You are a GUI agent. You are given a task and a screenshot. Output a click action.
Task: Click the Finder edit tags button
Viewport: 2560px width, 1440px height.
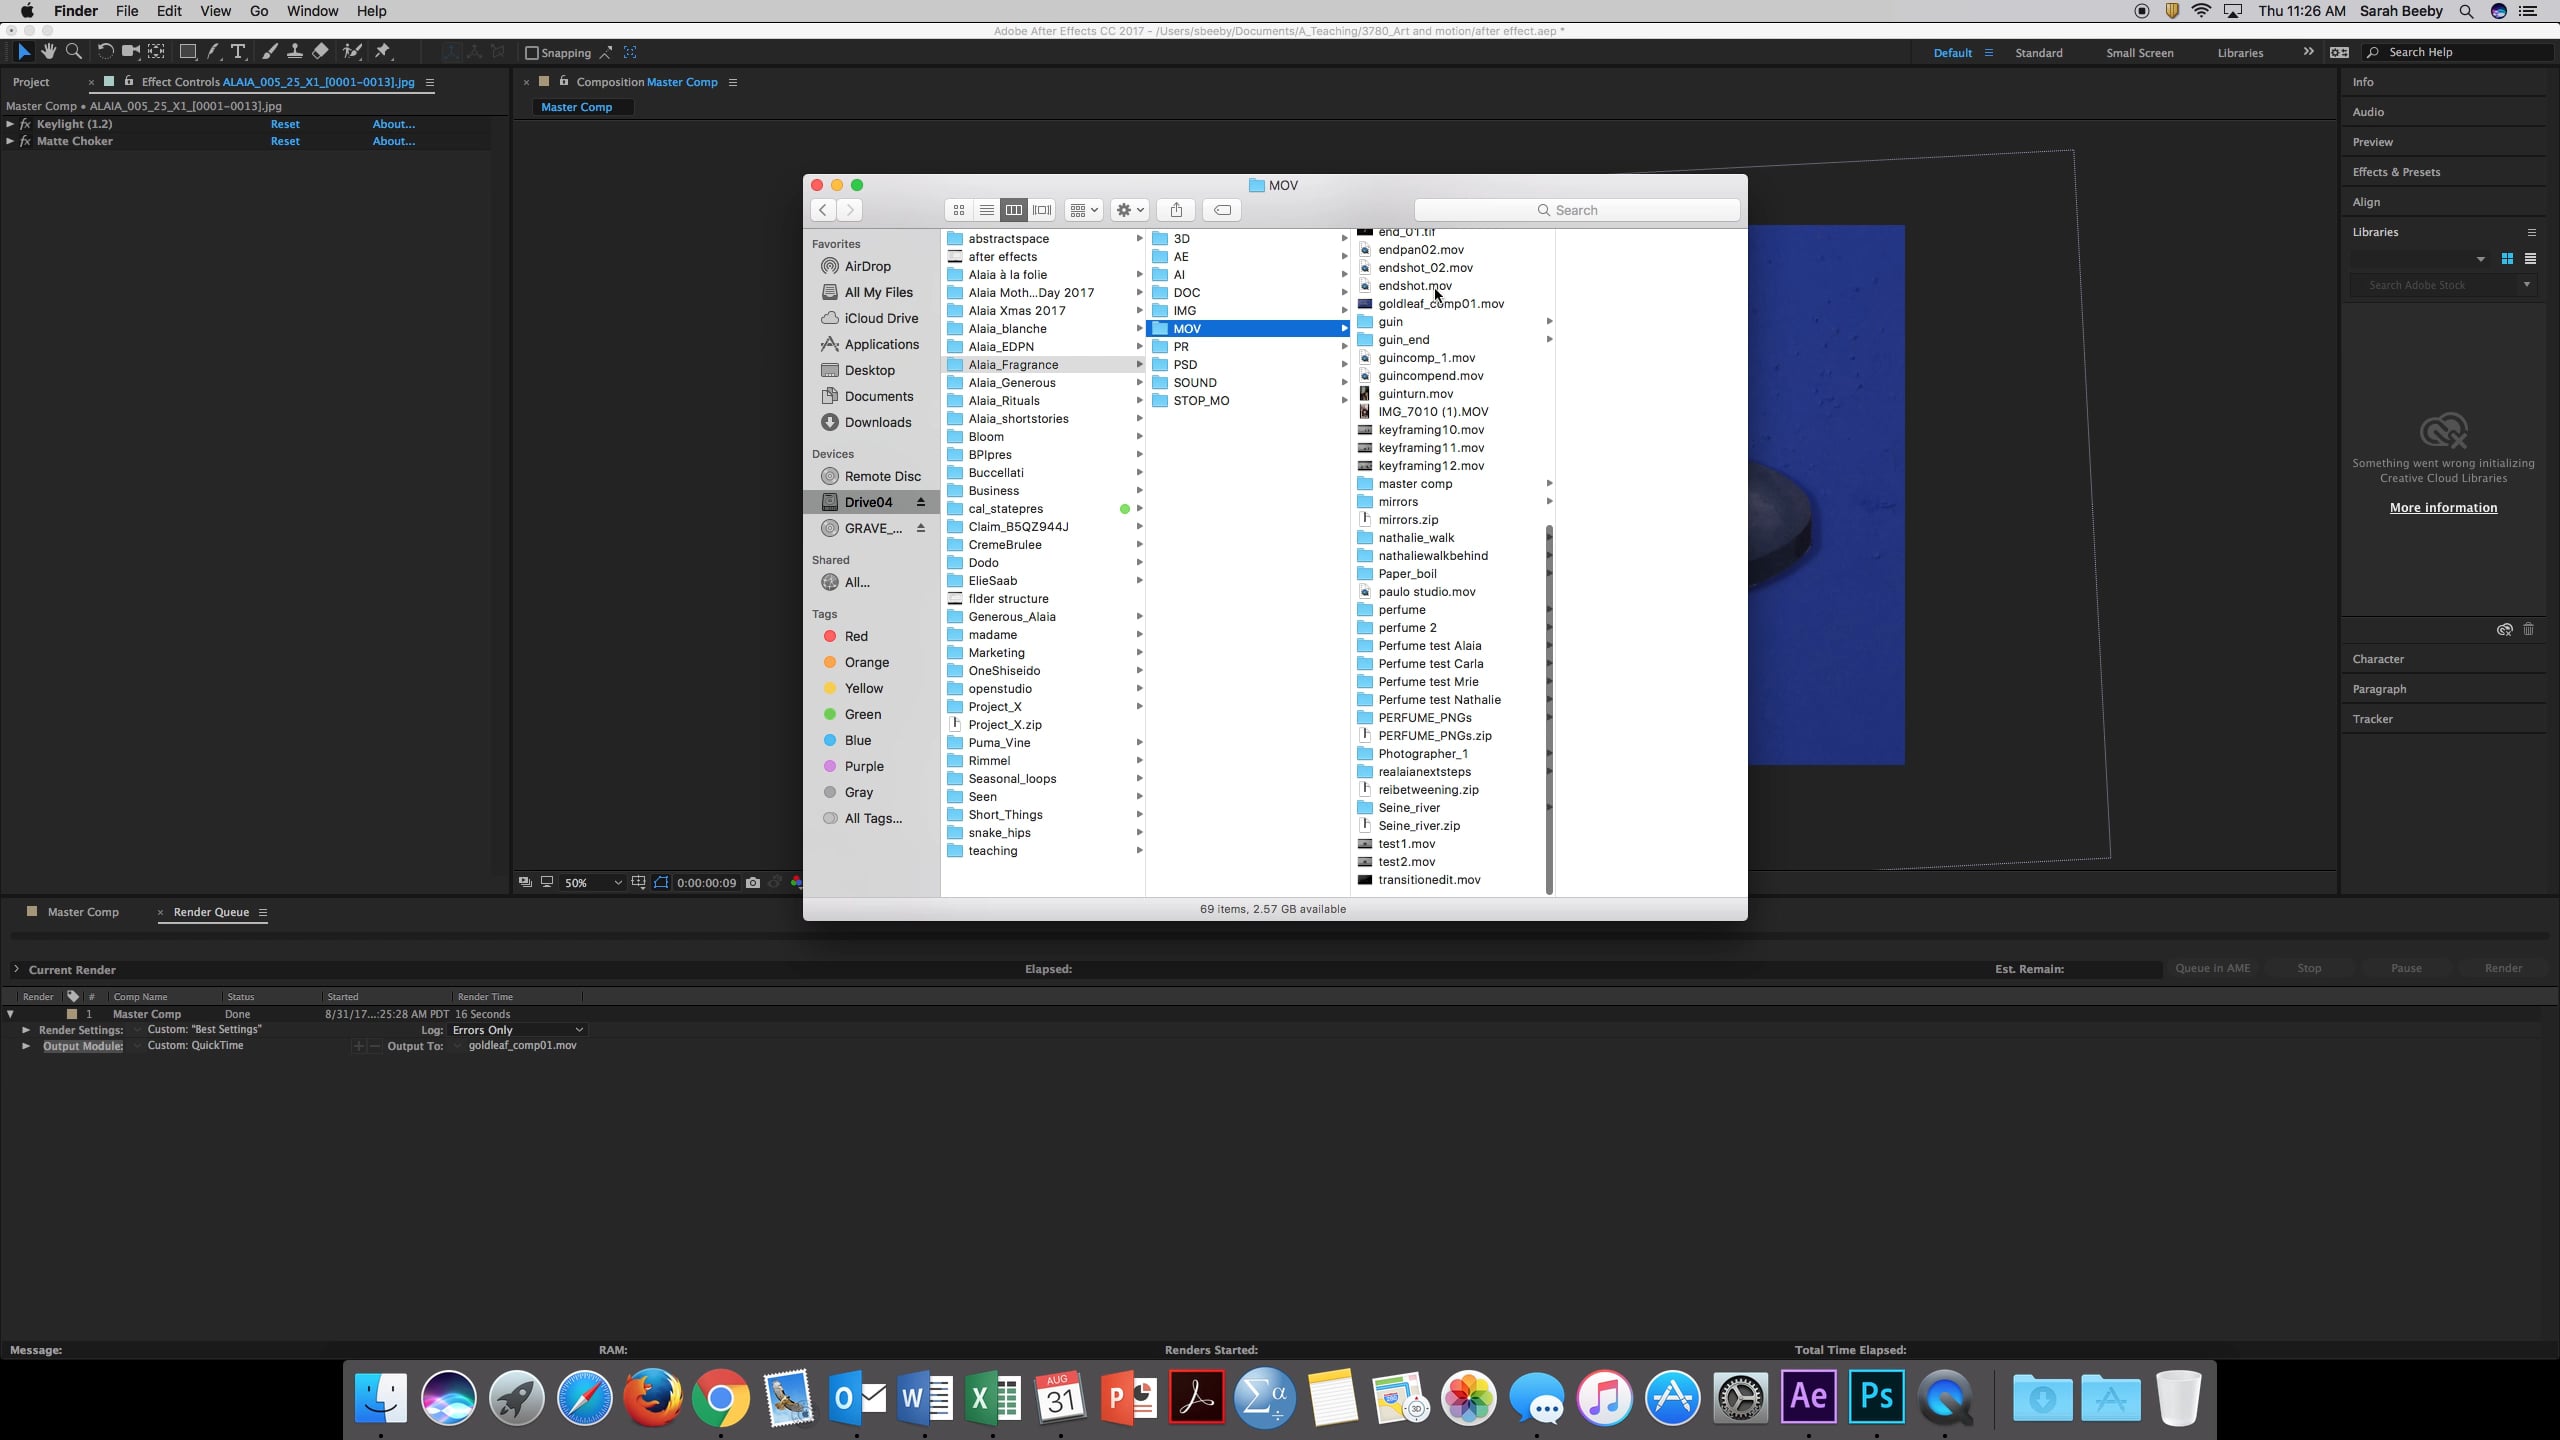[1222, 210]
